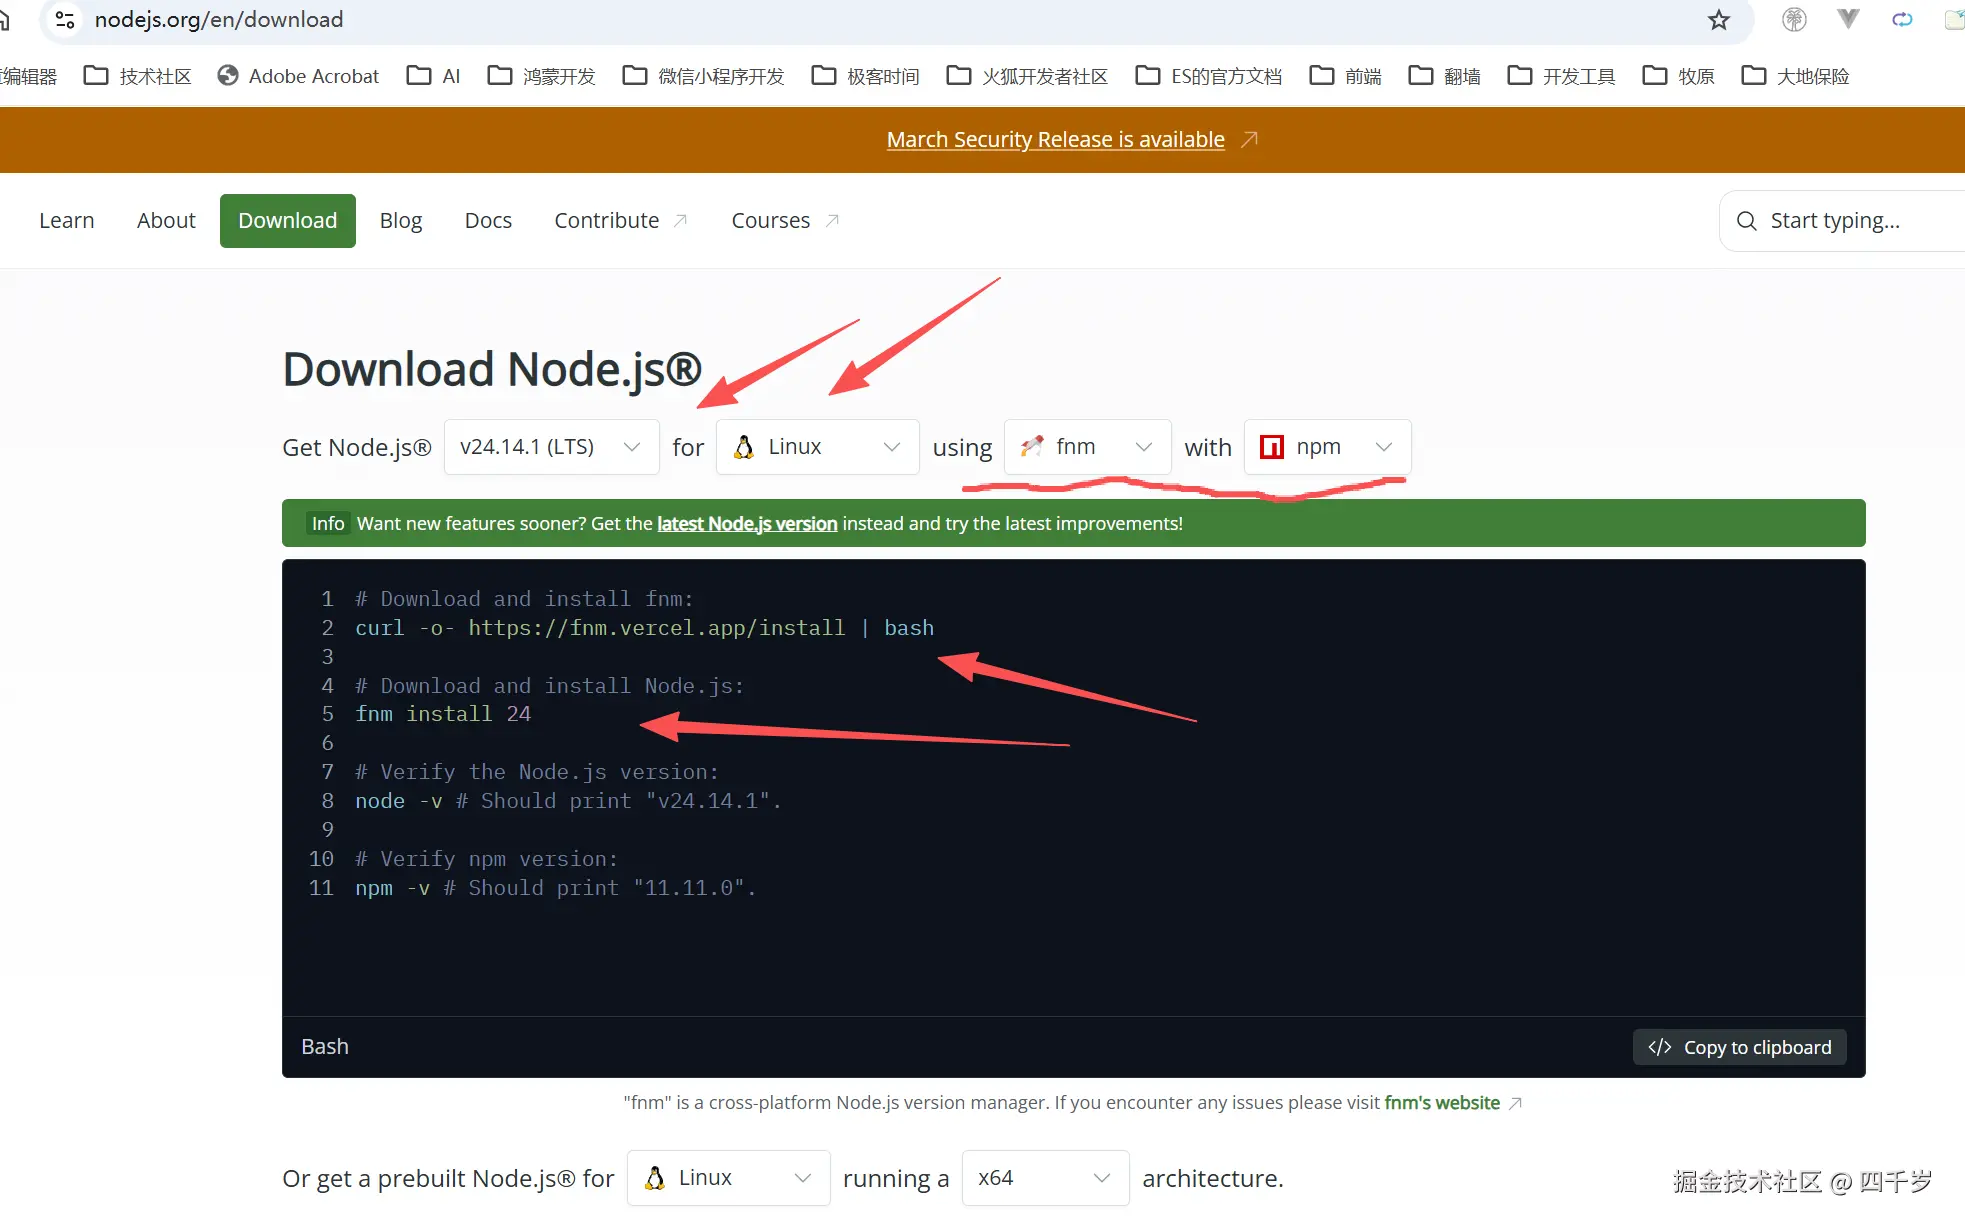The height and width of the screenshot is (1227, 1965).
Task: Click the sync loop extension icon
Action: pyautogui.click(x=1902, y=19)
